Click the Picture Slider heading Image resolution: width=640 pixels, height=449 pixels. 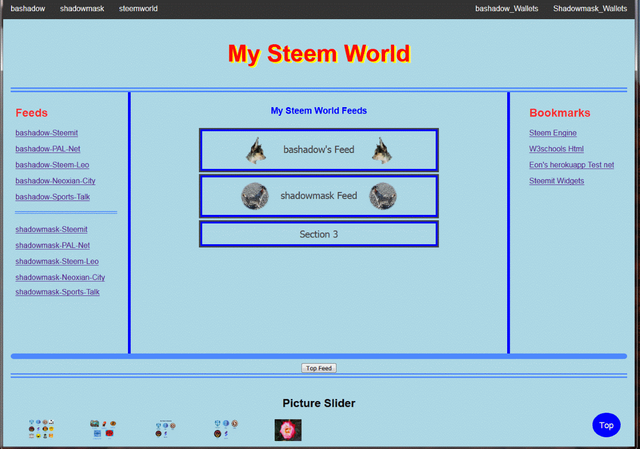[319, 403]
